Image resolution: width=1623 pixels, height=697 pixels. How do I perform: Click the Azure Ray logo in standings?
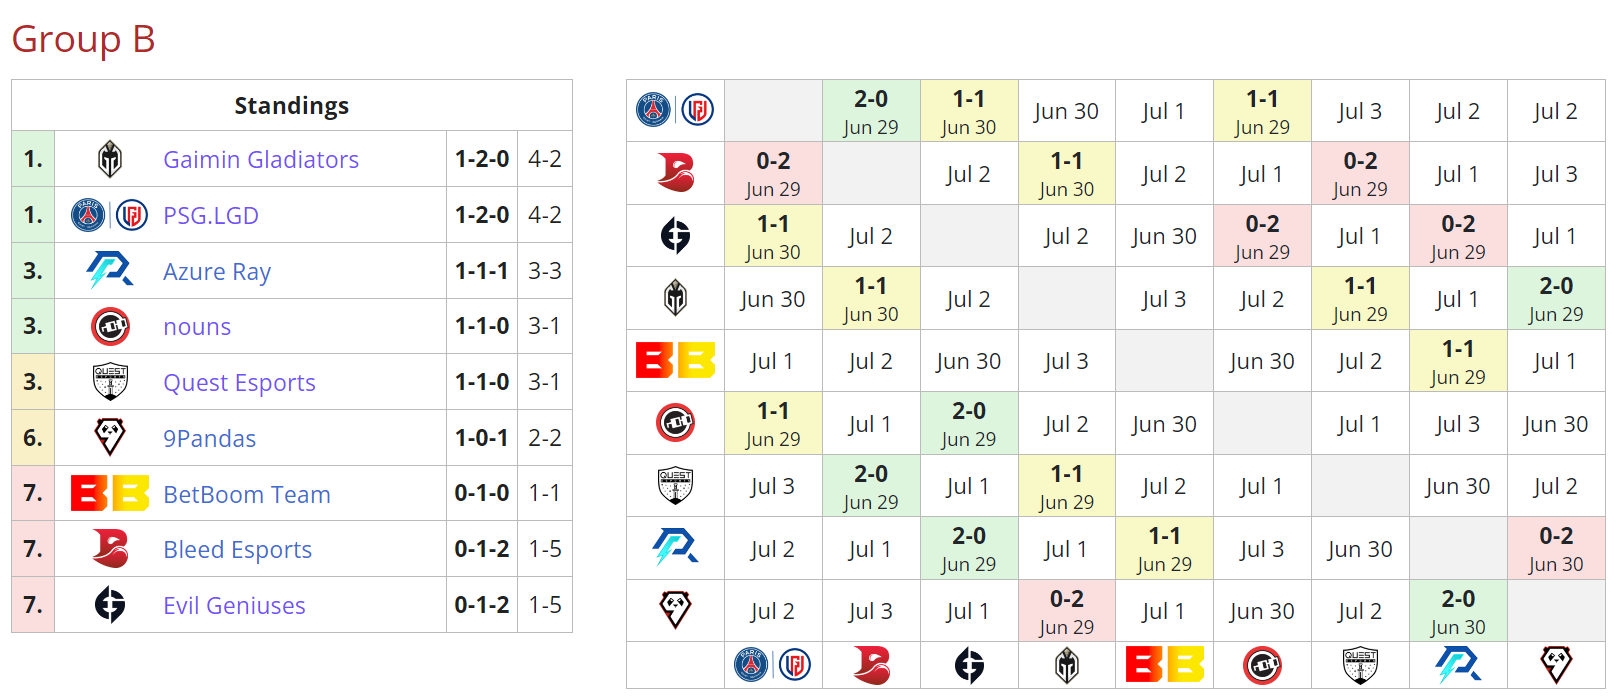tap(110, 271)
